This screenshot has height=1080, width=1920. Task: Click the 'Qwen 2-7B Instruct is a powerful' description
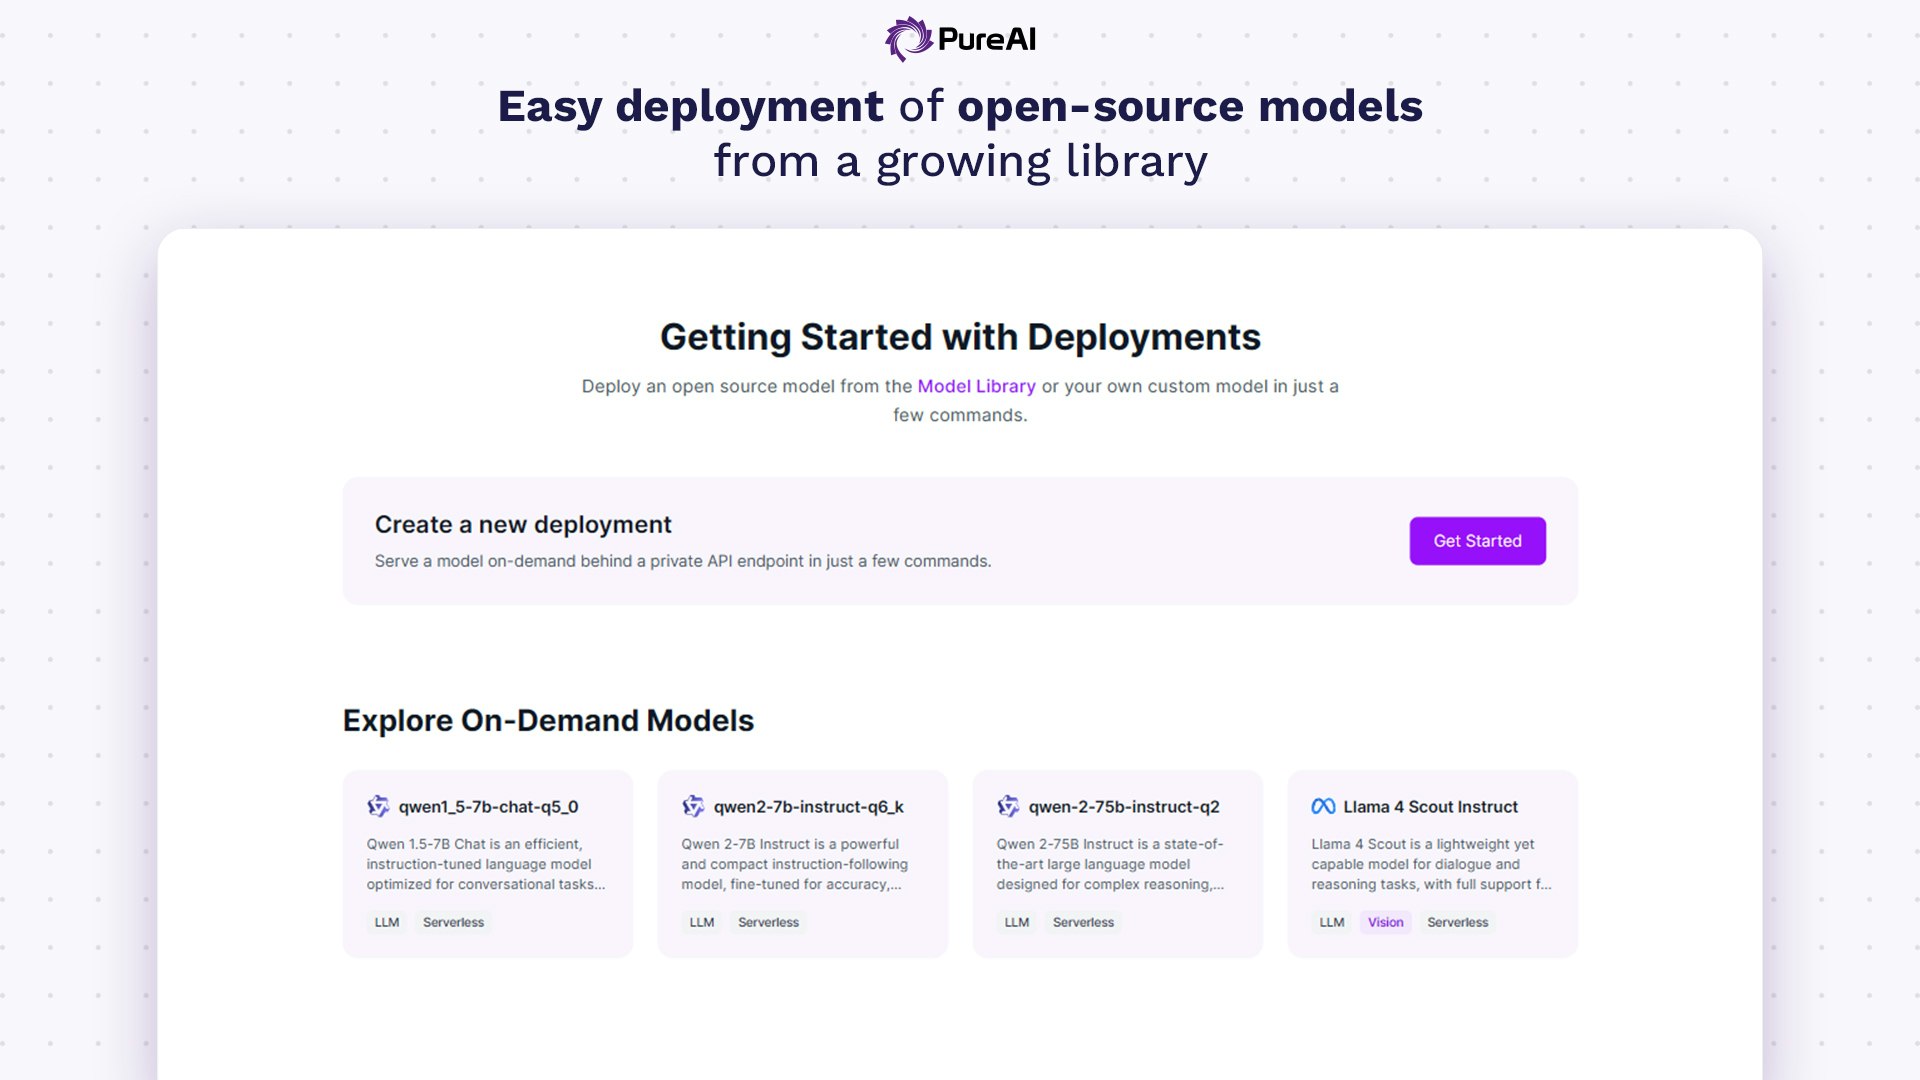pos(795,864)
